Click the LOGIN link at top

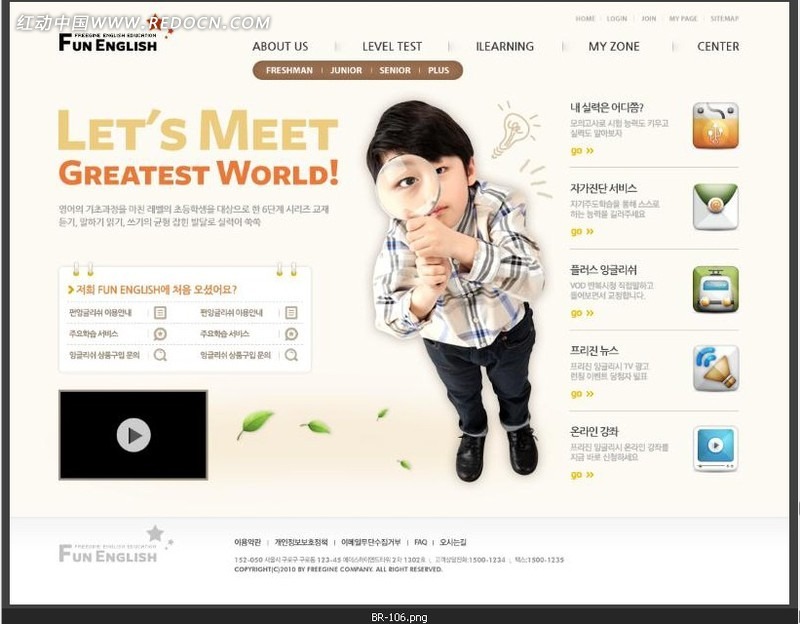(617, 19)
